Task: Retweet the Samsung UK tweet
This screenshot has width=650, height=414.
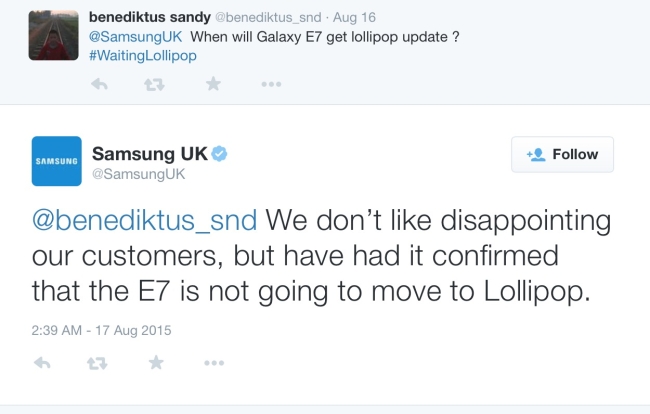Action: [x=99, y=362]
